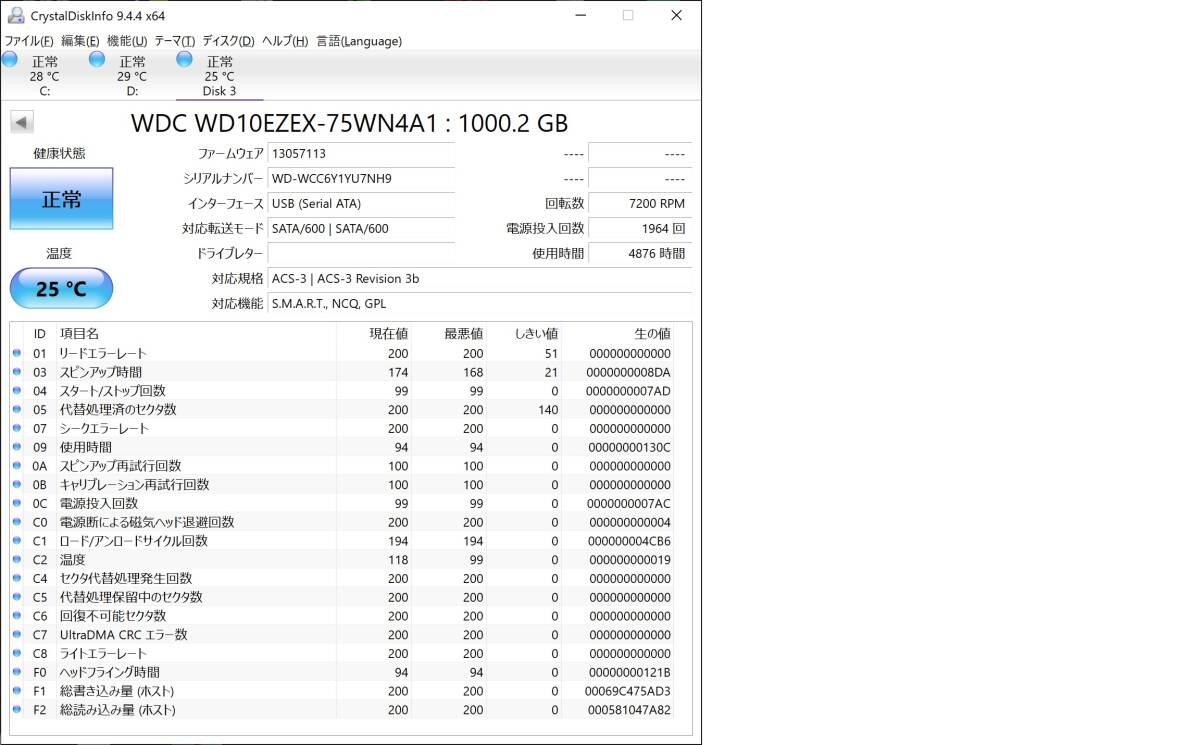1200x745 pixels.
Task: Click status dot for ライトエラーレート row
Action: 17,653
